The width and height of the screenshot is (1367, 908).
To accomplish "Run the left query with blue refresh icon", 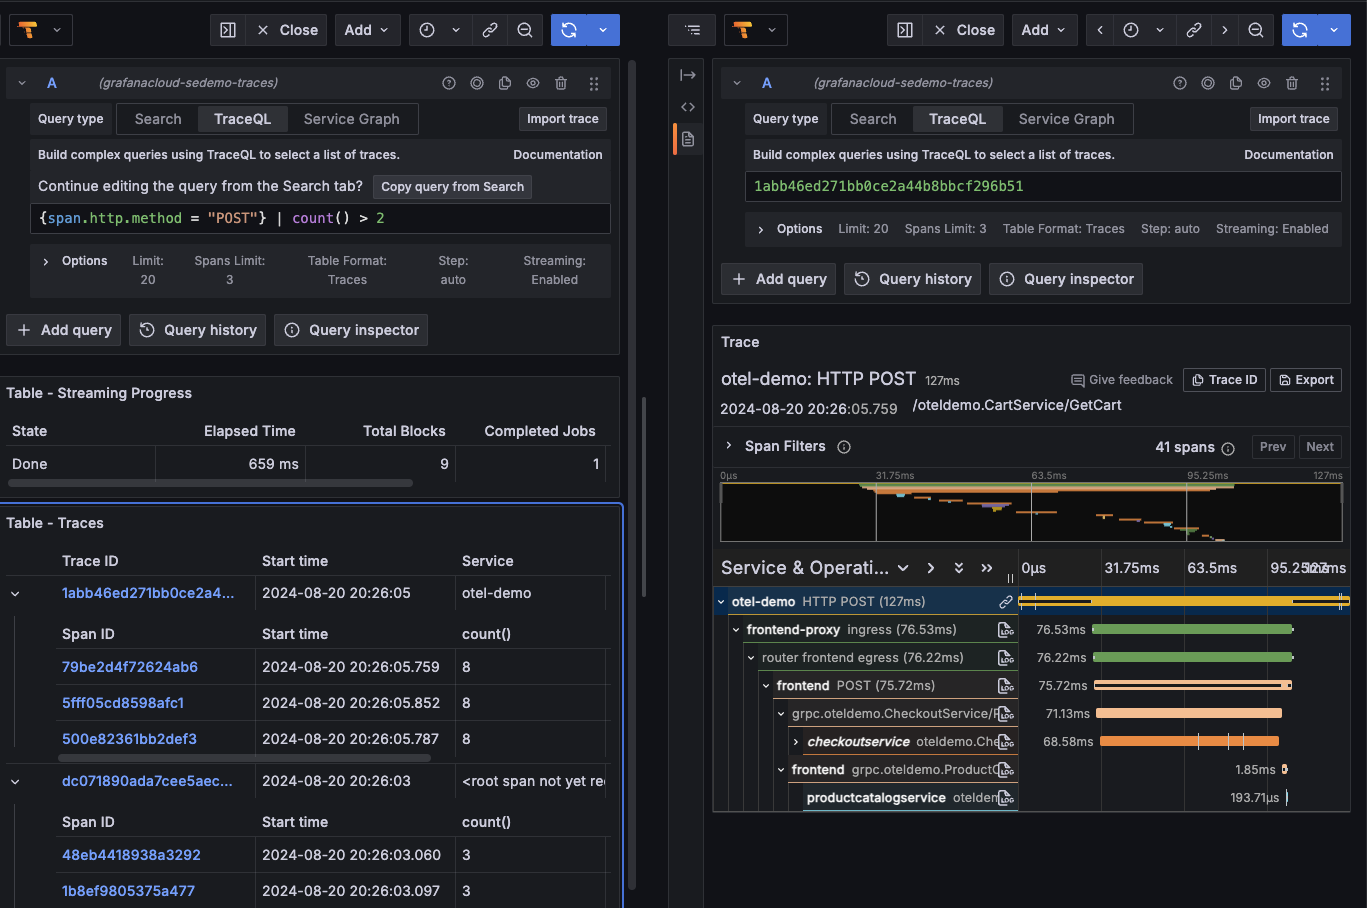I will pyautogui.click(x=571, y=30).
